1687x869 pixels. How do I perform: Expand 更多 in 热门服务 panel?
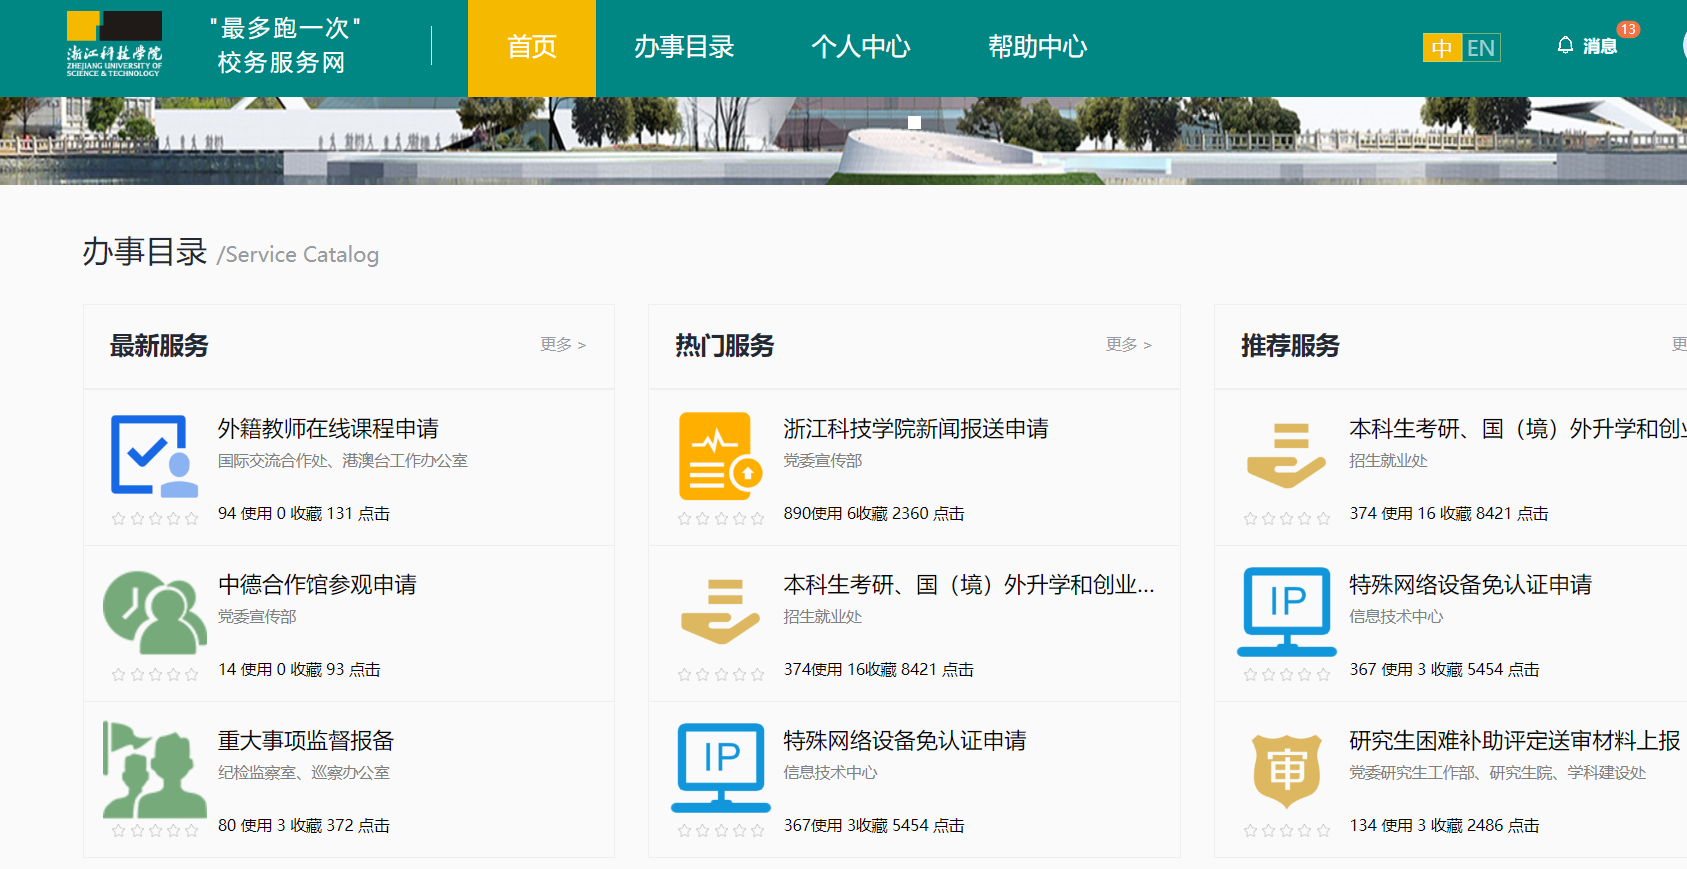(1129, 344)
